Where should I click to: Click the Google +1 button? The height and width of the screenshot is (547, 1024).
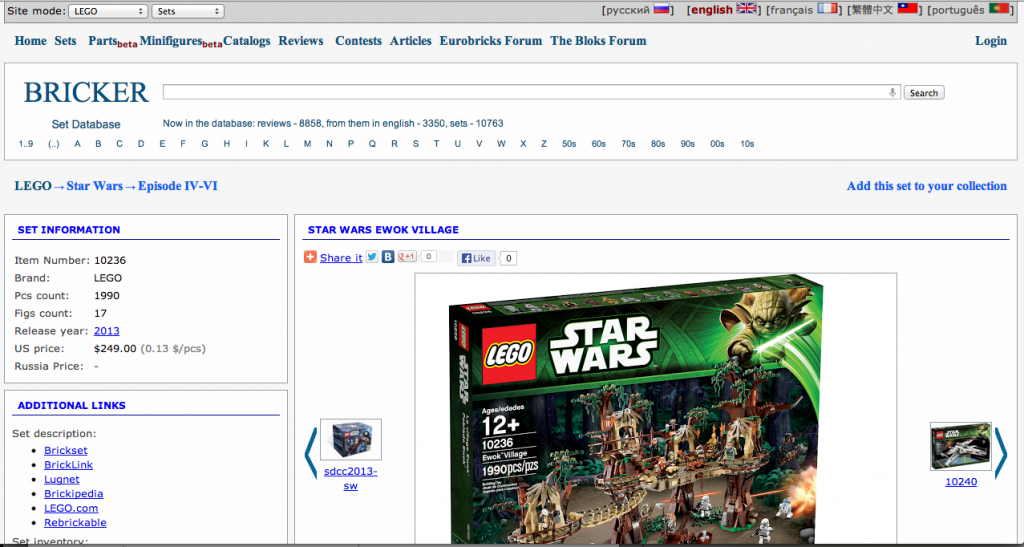408,257
